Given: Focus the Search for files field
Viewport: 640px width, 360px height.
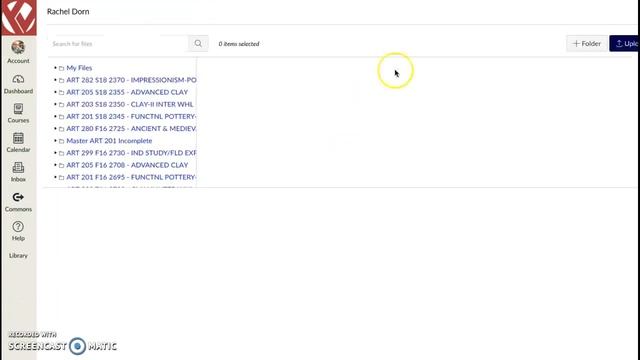Looking at the screenshot, I should (118, 43).
